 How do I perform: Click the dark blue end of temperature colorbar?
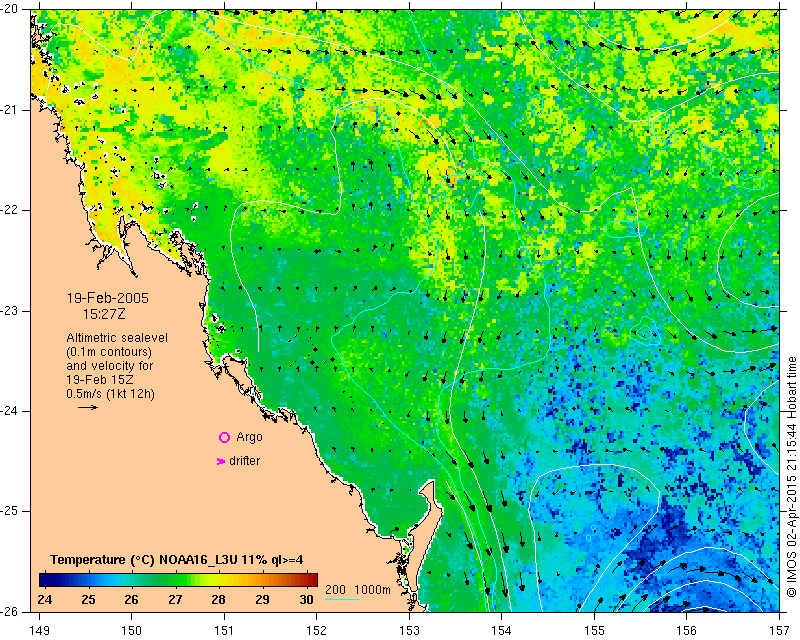tap(45, 580)
